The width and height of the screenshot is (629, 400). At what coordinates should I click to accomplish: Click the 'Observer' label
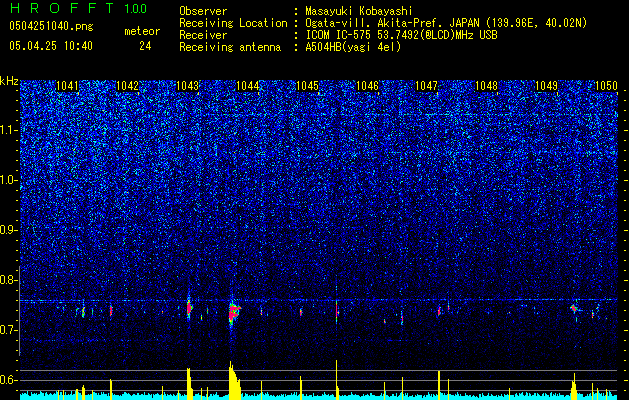(203, 11)
